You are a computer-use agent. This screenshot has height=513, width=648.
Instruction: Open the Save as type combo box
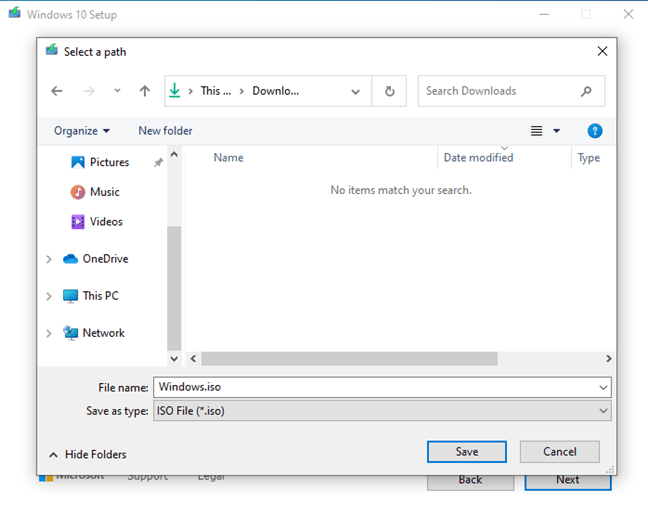382,410
